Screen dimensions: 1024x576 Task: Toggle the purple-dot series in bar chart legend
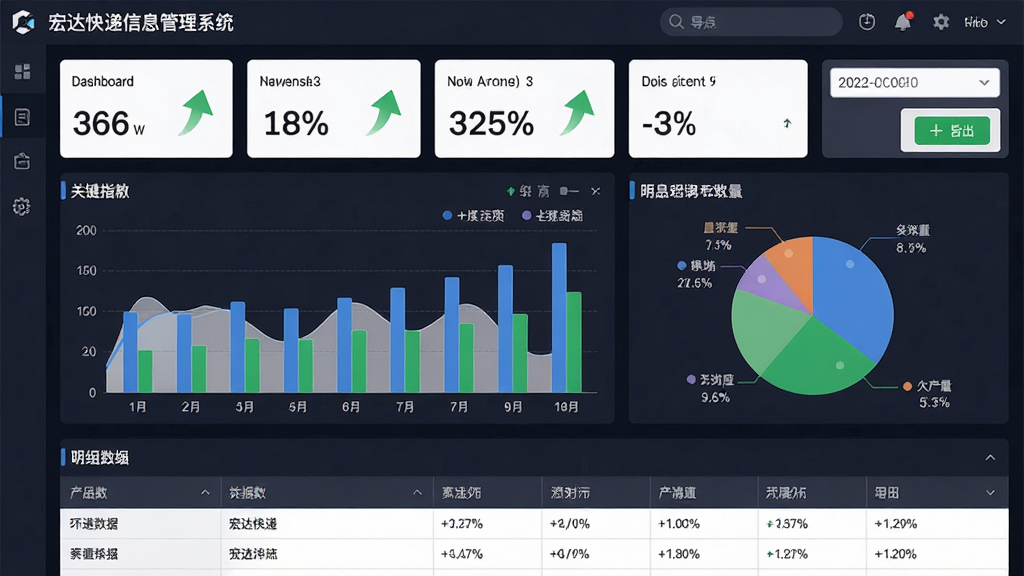(x=552, y=216)
